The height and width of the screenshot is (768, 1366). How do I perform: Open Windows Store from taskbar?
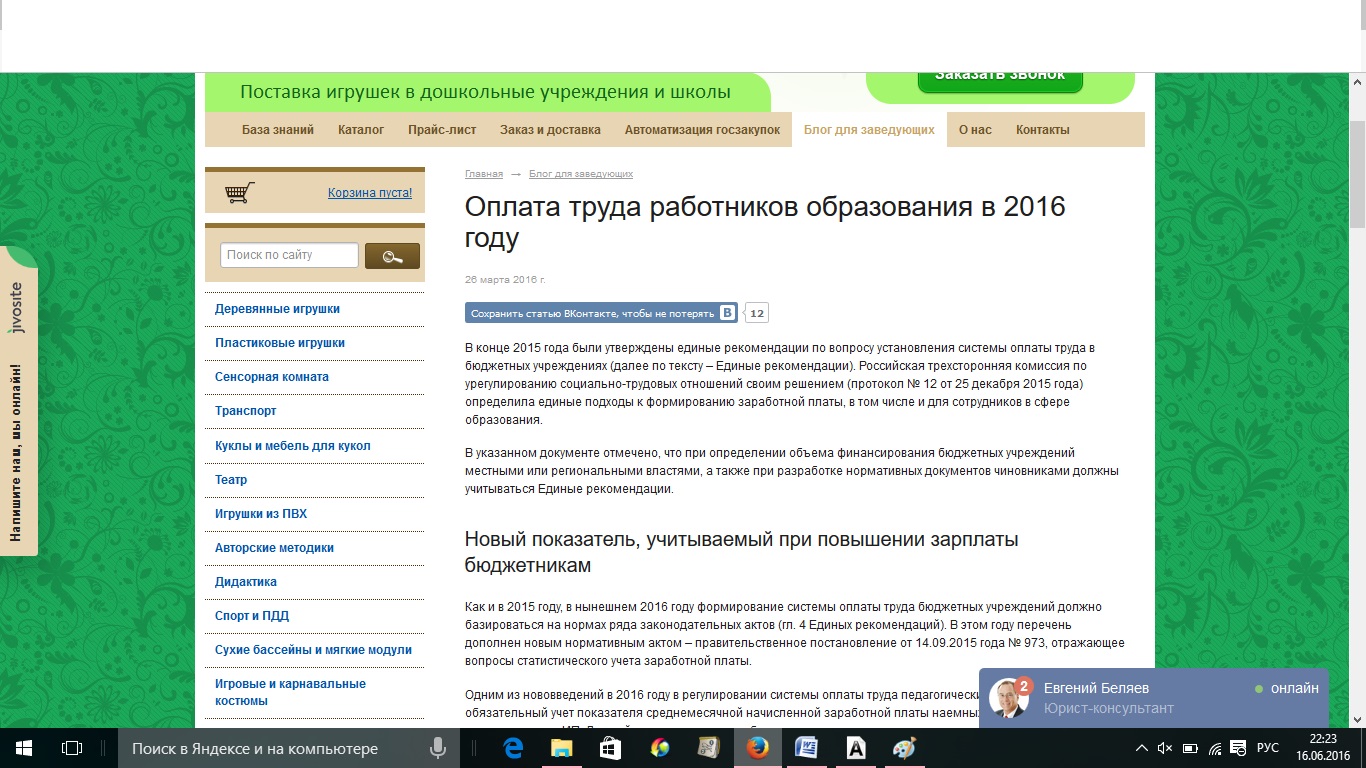point(610,748)
